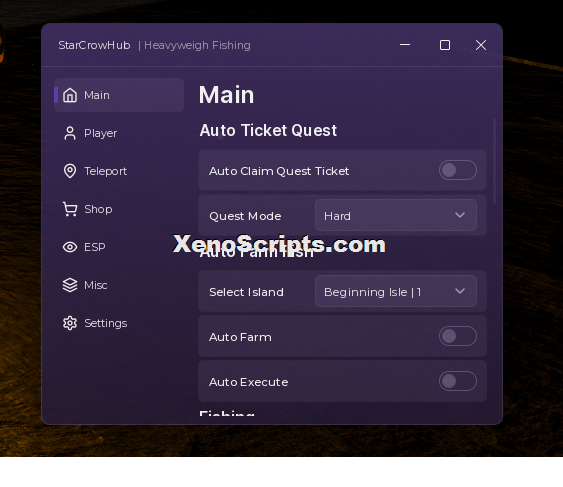Click the Heavyweigh Fishing subtitle text

click(x=197, y=46)
